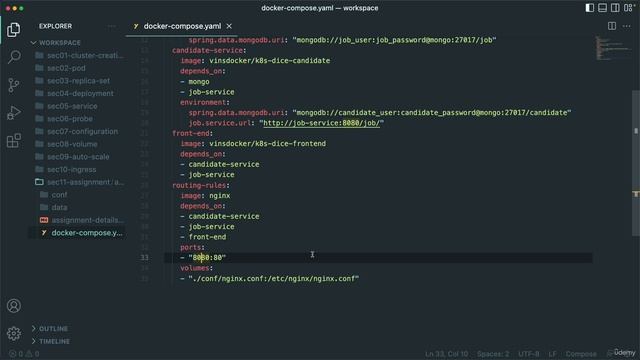The height and width of the screenshot is (360, 640).
Task: Click the EXPLORER panel title
Action: 56,26
